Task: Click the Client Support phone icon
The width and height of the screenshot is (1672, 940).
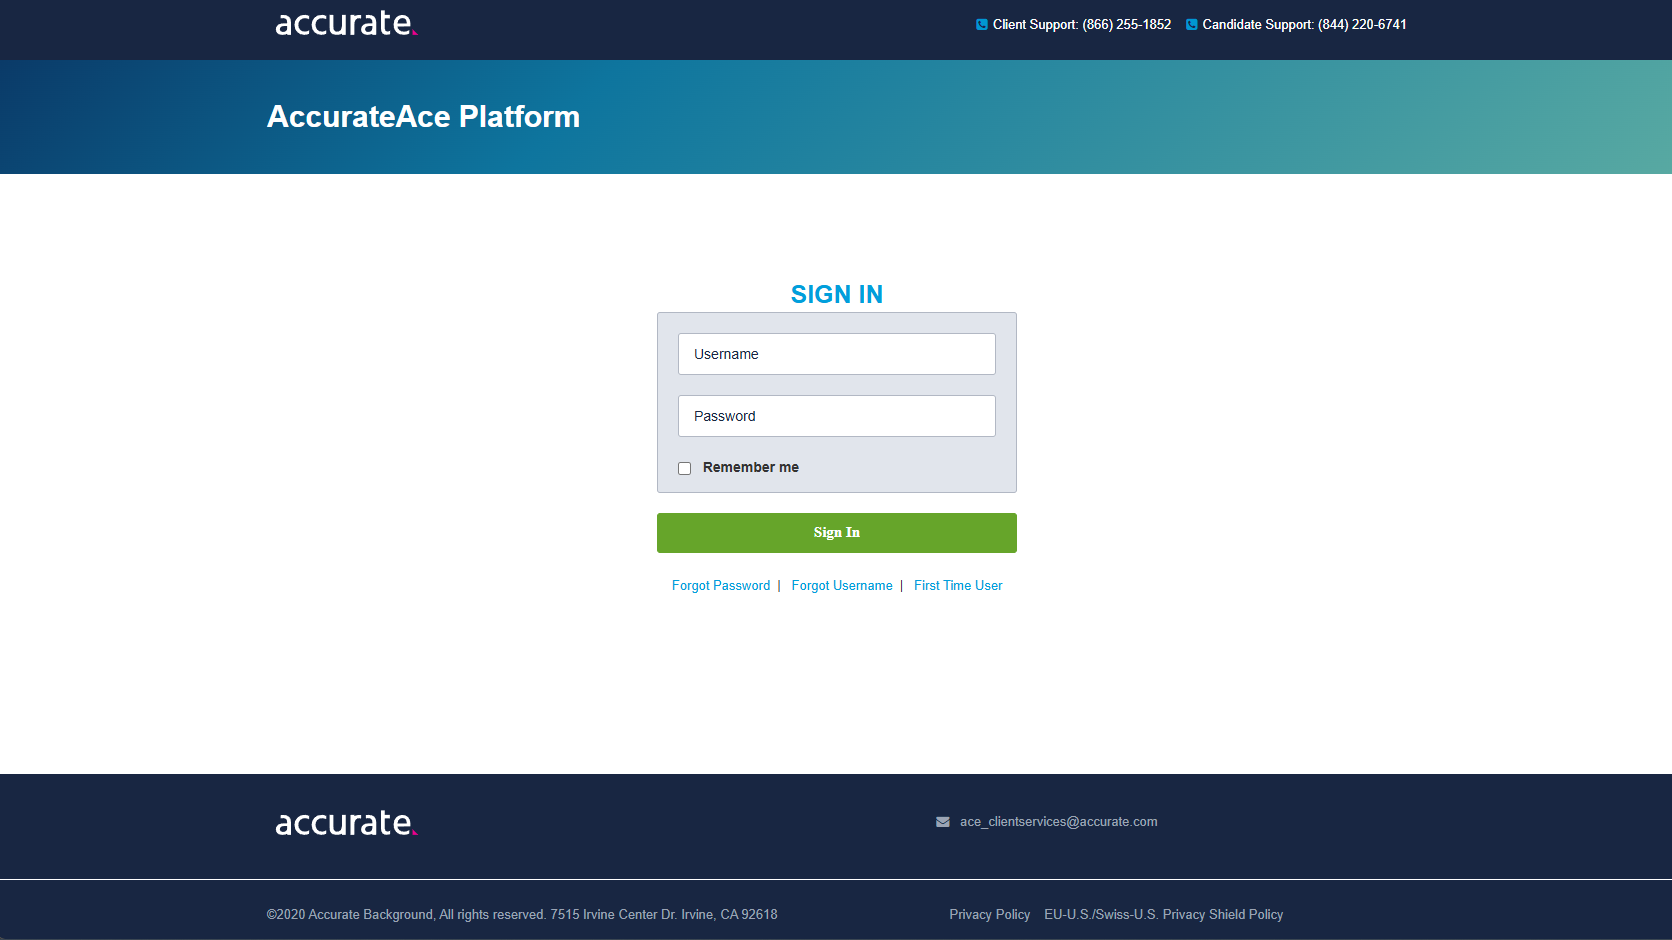Action: pyautogui.click(x=982, y=25)
